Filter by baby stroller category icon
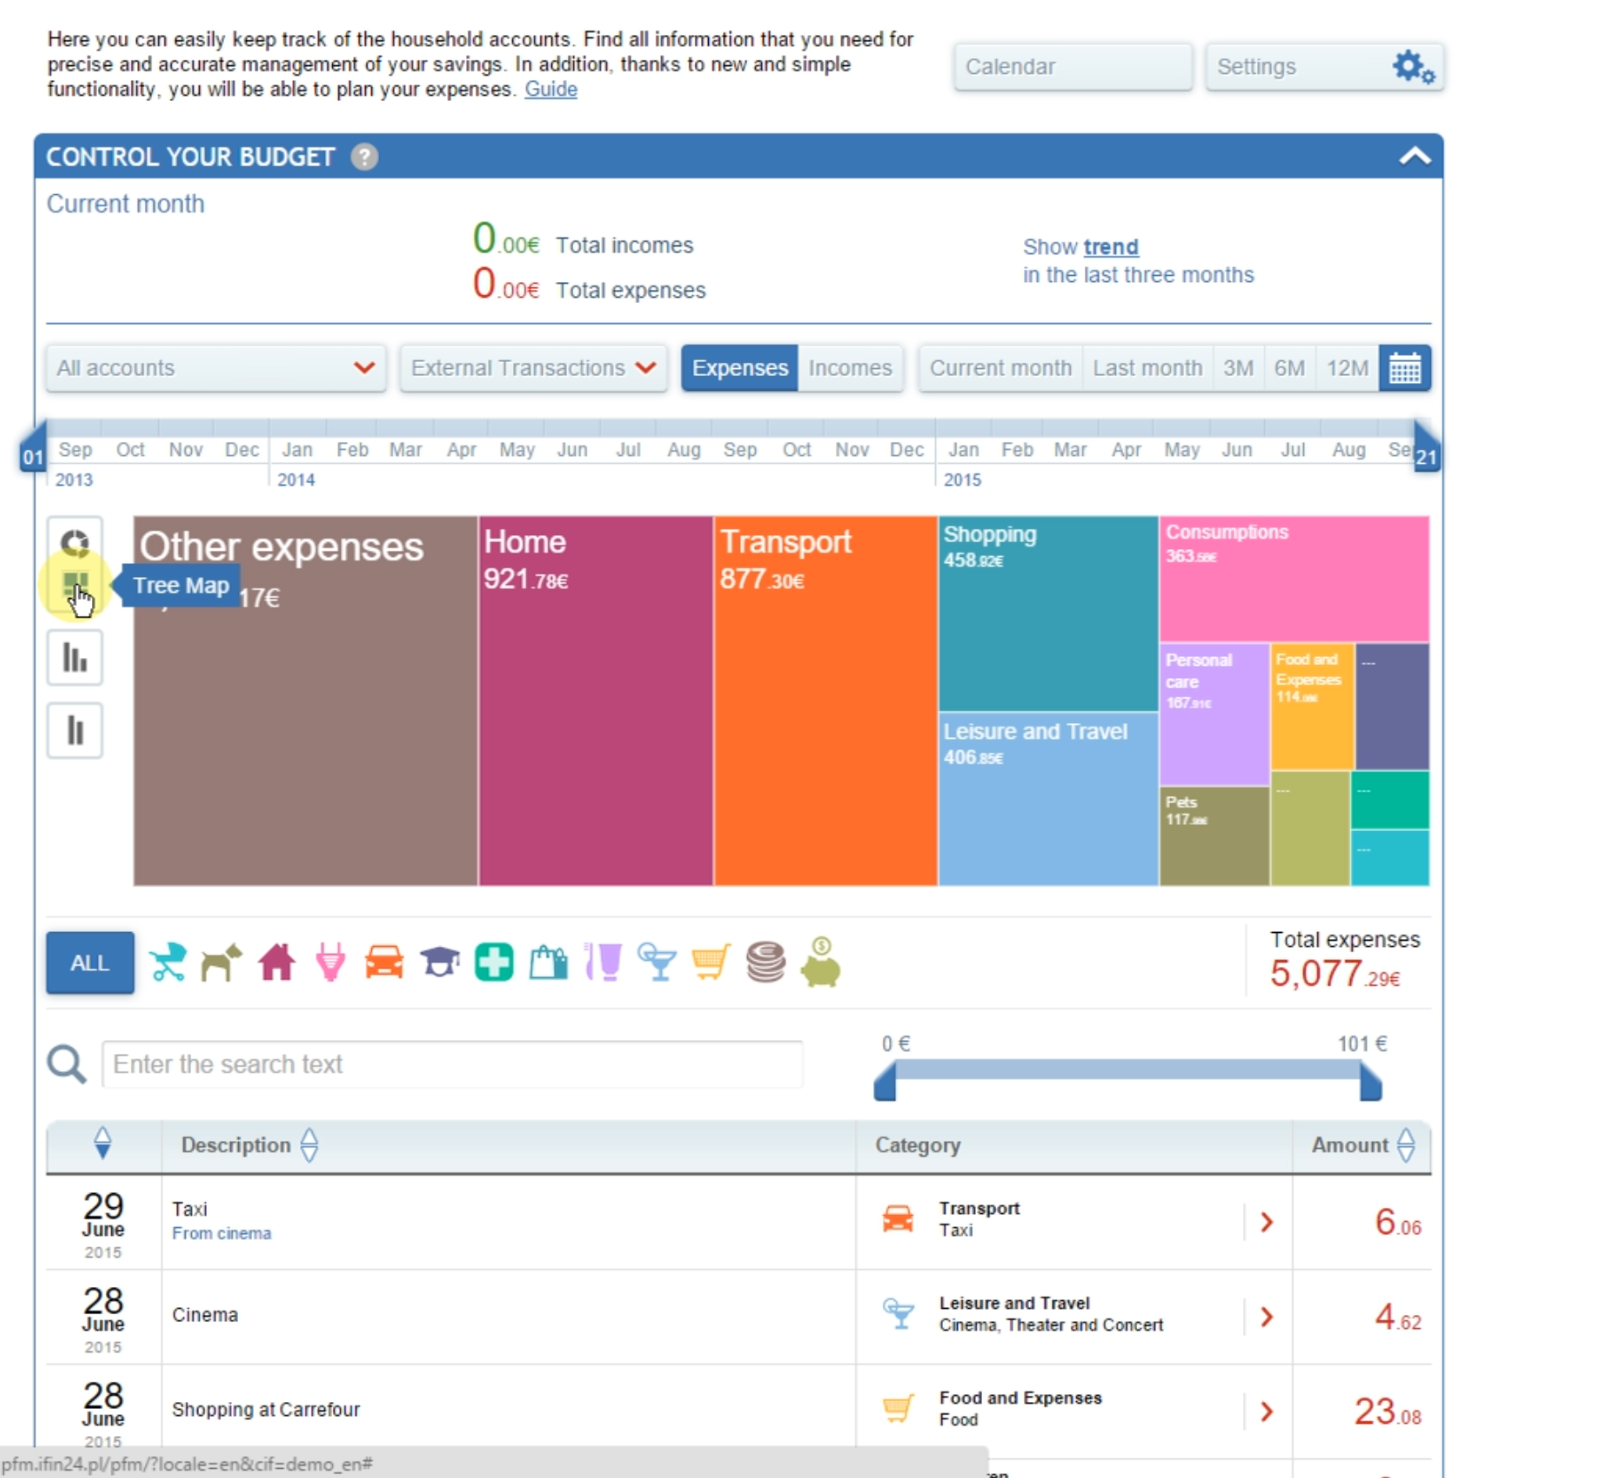 [x=167, y=962]
